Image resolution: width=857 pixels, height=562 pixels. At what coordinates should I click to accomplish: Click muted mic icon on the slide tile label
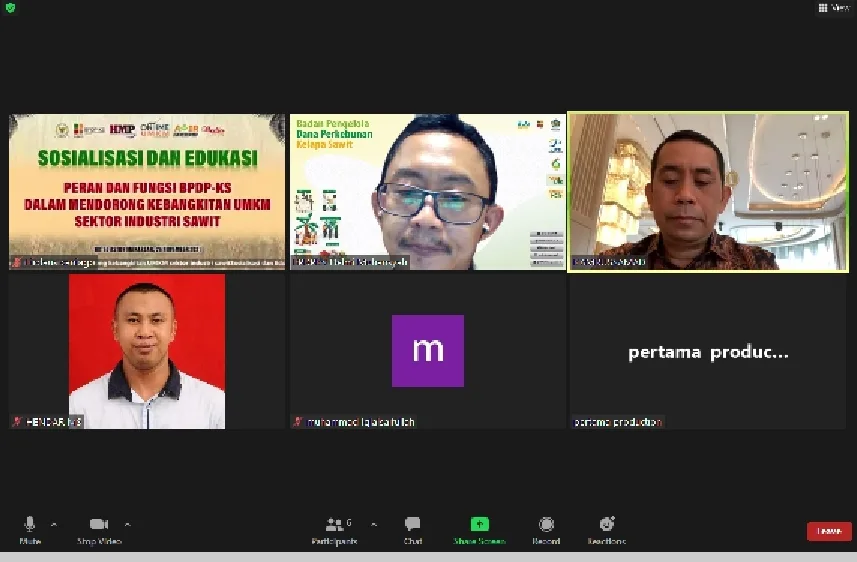click(17, 262)
